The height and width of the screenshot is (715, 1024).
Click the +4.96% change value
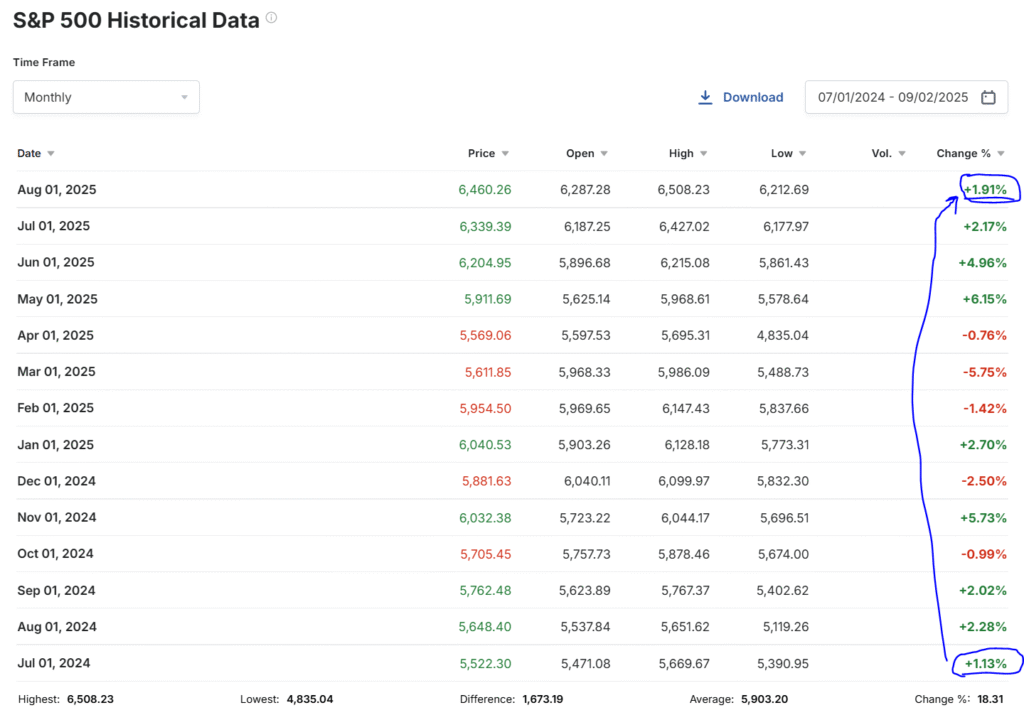[x=983, y=262]
